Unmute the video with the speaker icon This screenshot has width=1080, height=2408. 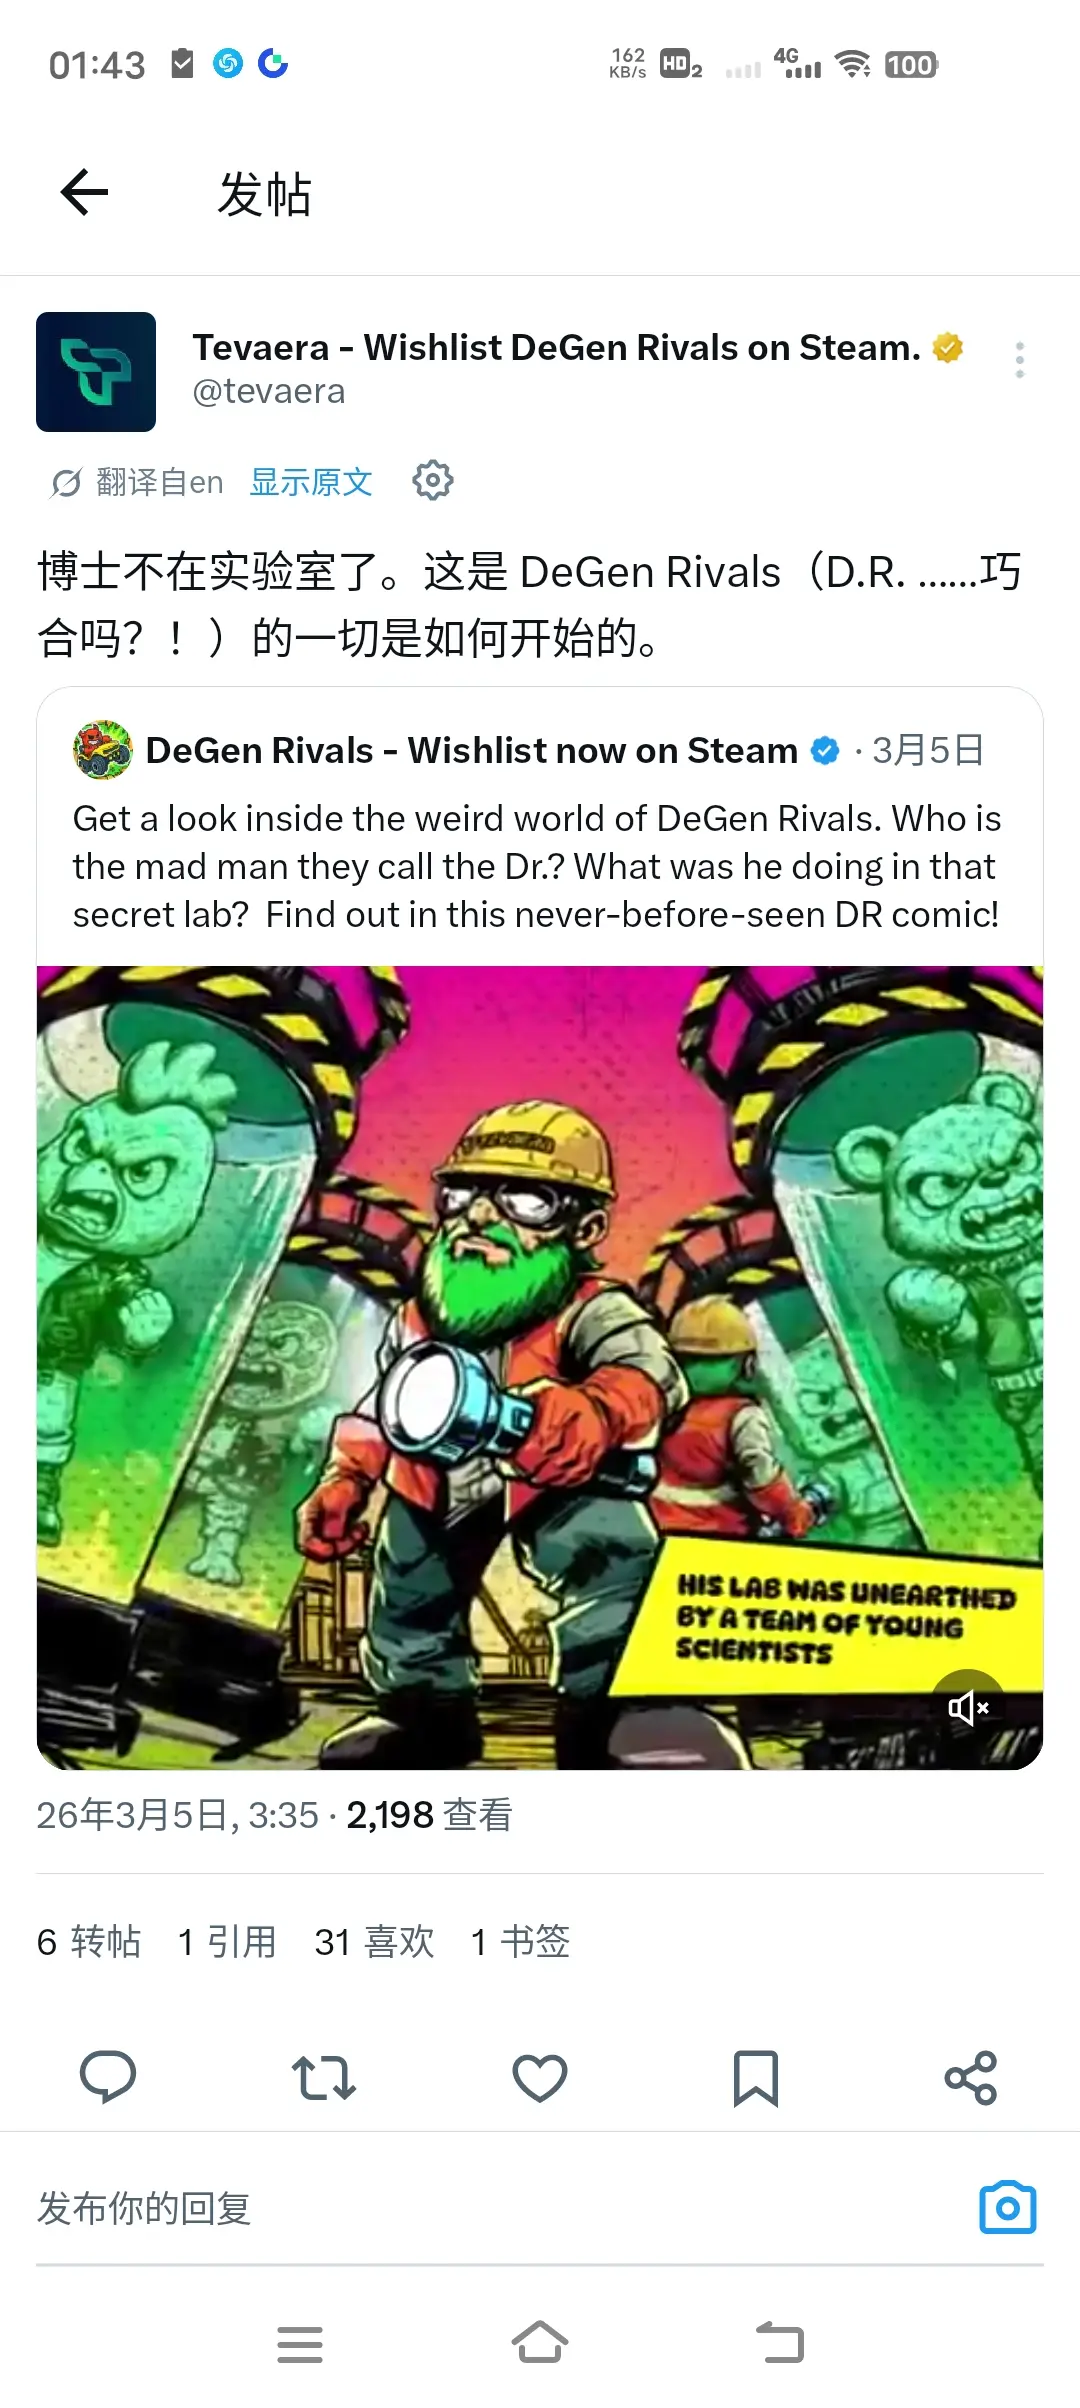coord(968,1707)
